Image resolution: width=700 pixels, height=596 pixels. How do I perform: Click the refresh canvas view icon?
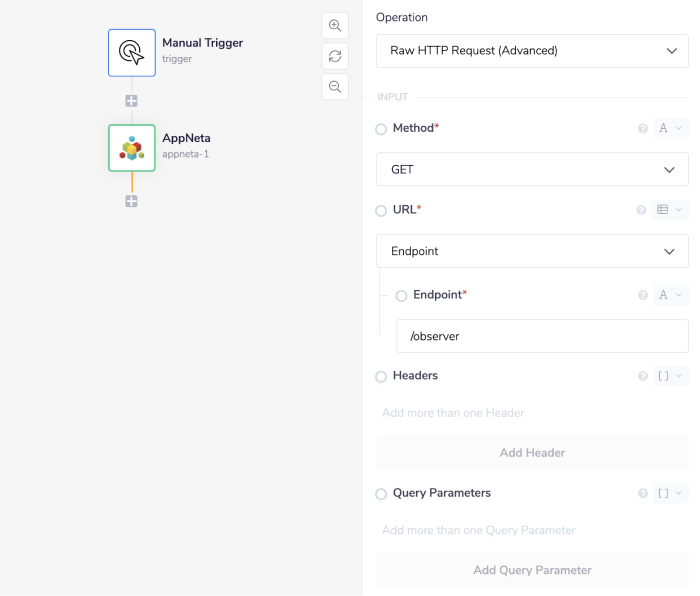coord(335,56)
